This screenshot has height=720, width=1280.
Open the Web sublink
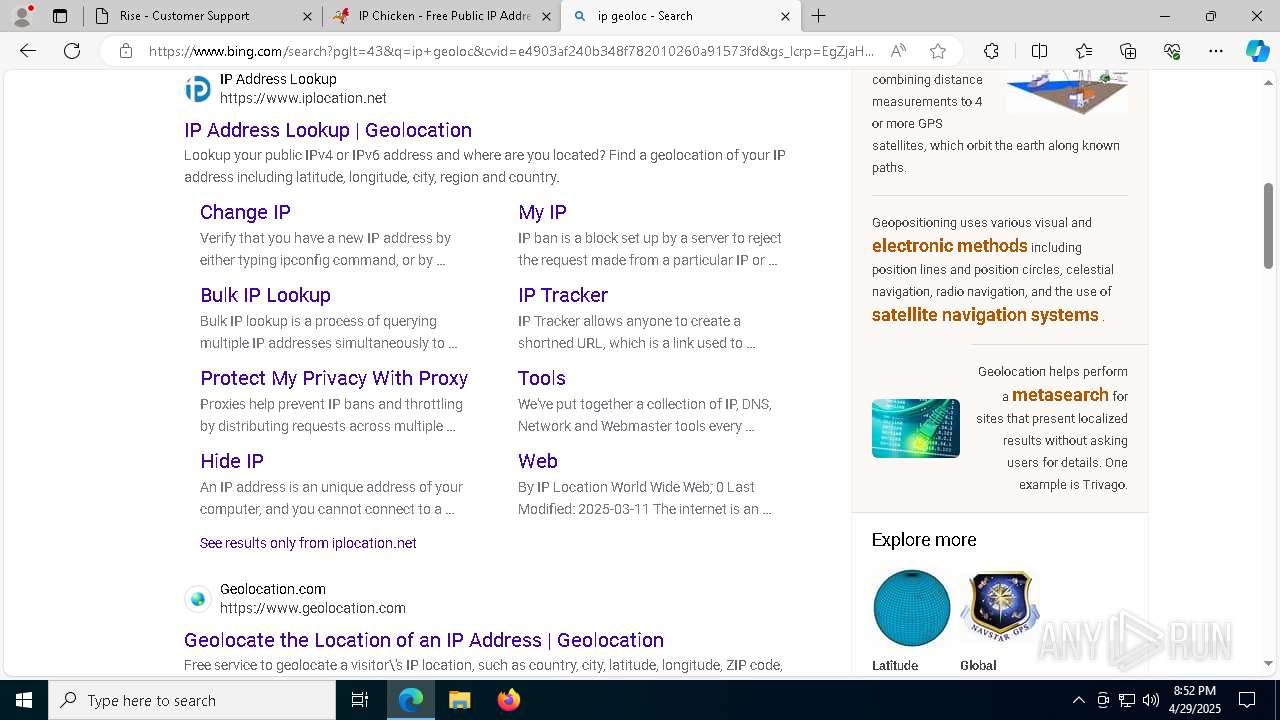click(538, 461)
